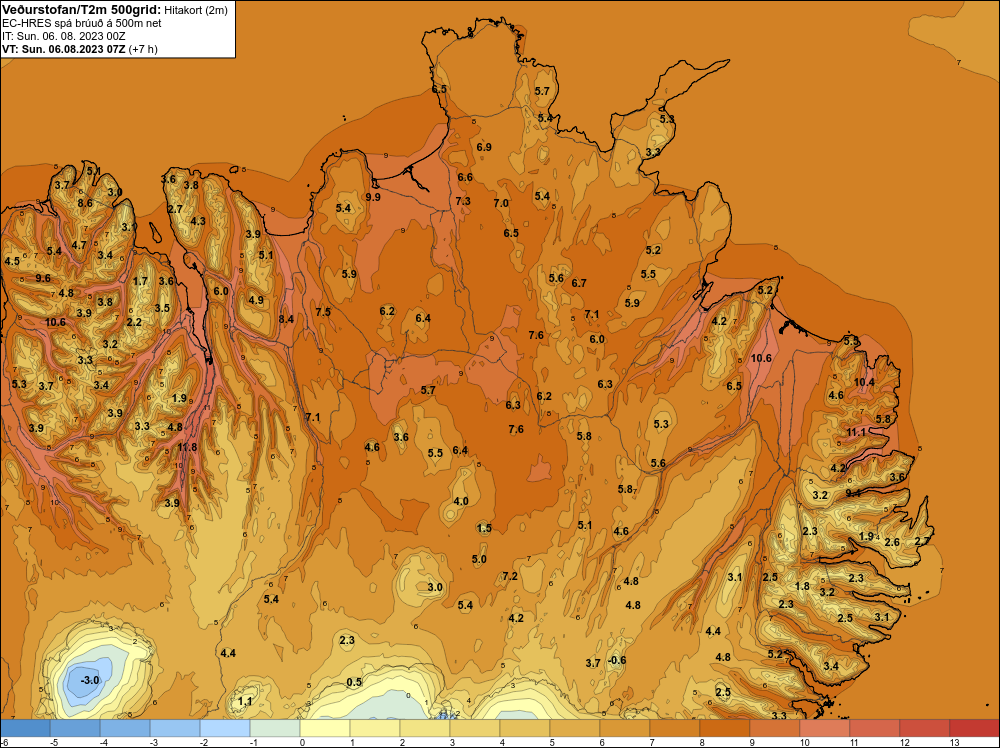Click the '4.0' temperature value on map
1000x748 pixels.
pos(461,501)
